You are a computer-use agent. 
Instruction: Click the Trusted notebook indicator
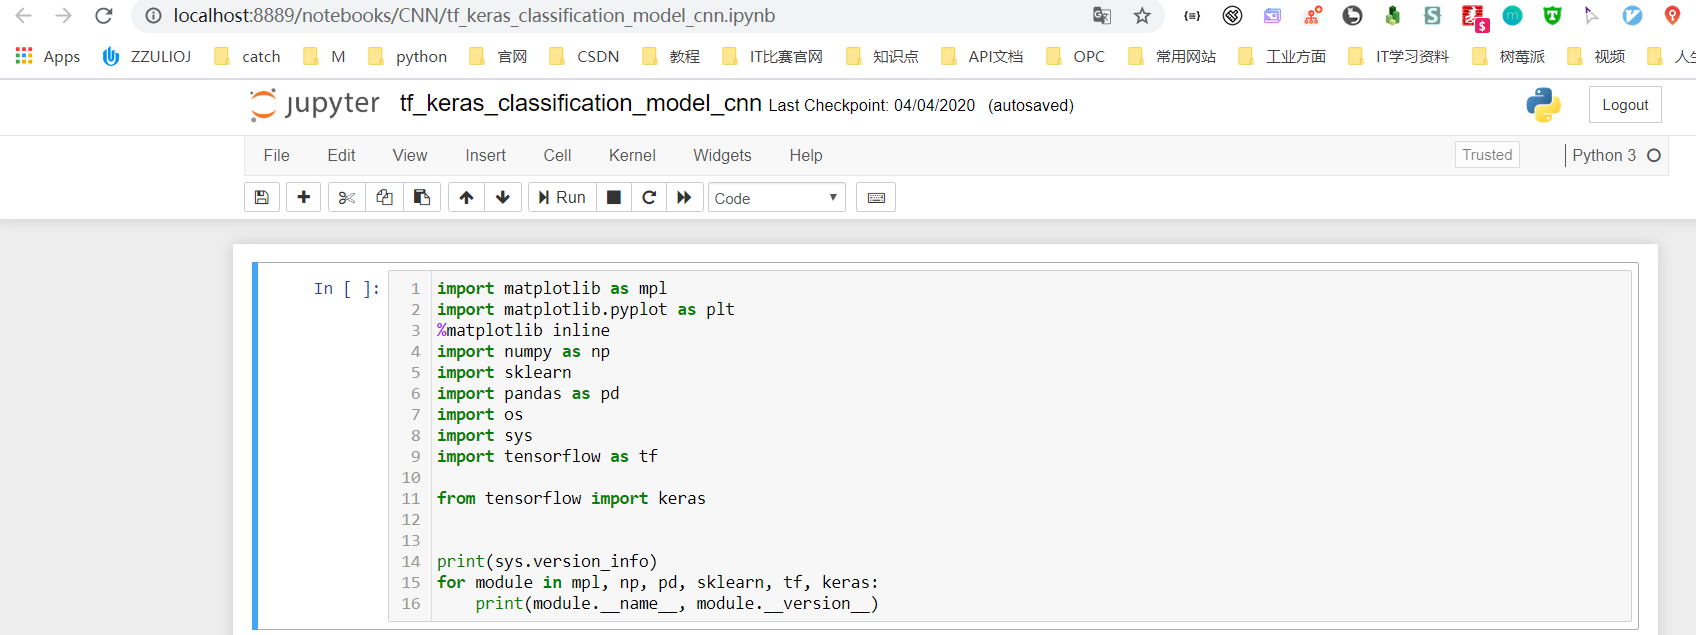pyautogui.click(x=1487, y=155)
